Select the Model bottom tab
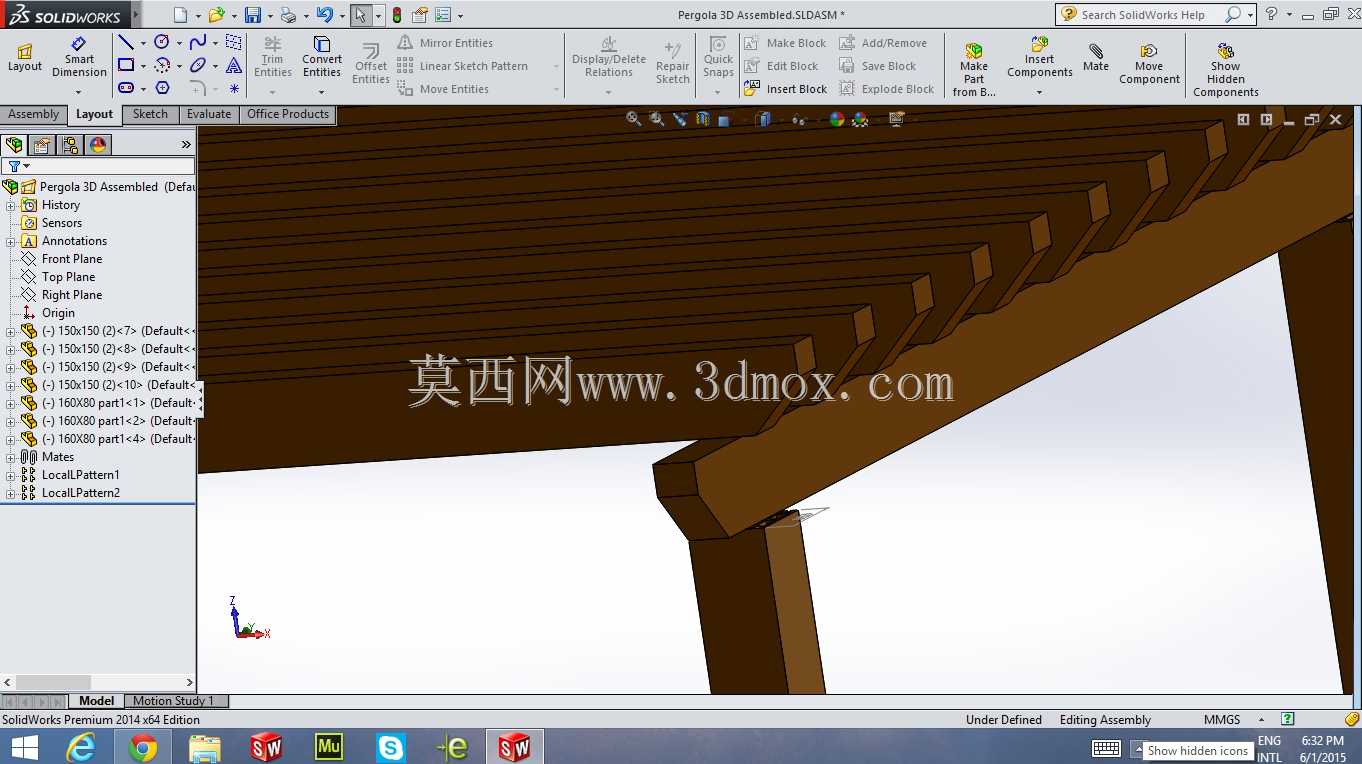1362x764 pixels. click(96, 701)
